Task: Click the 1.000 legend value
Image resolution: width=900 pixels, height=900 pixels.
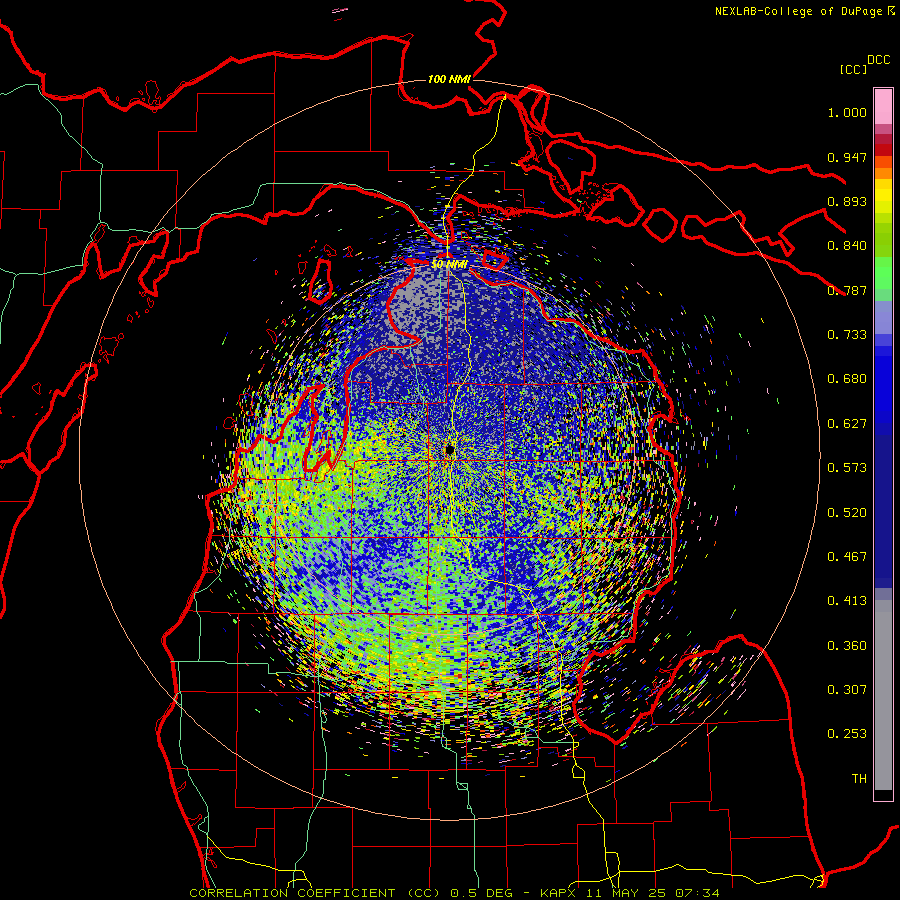Action: [847, 112]
